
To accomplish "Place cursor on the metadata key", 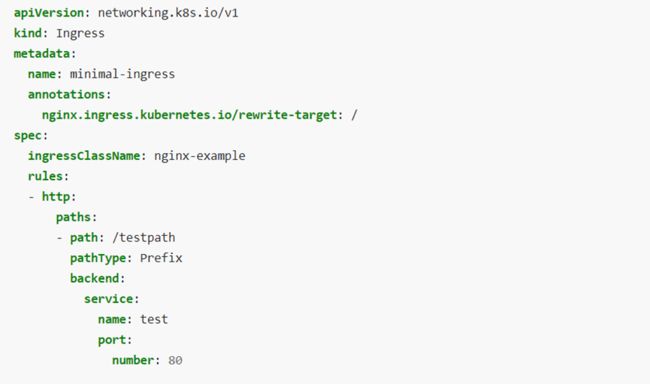I will coord(42,53).
